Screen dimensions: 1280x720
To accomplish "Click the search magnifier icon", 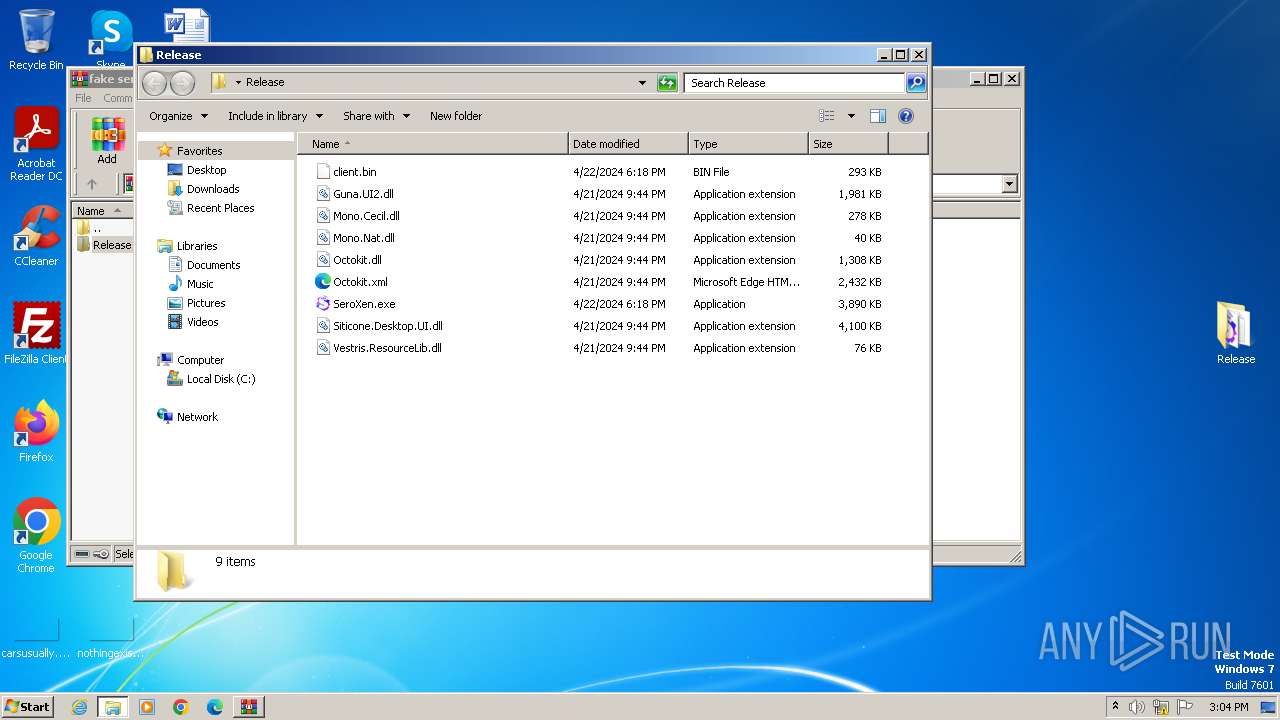I will (916, 83).
